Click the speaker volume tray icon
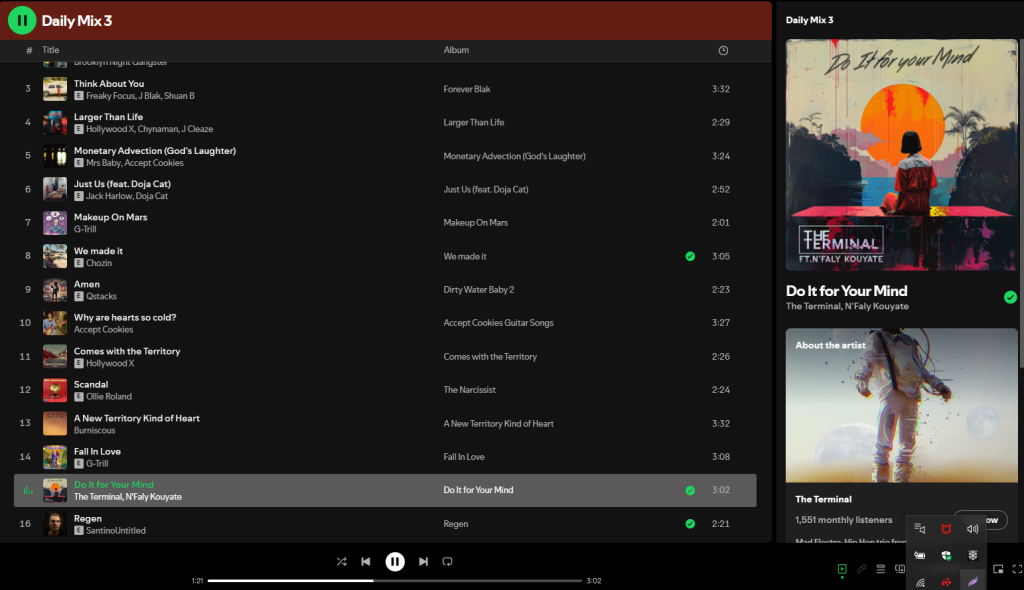 [x=972, y=529]
